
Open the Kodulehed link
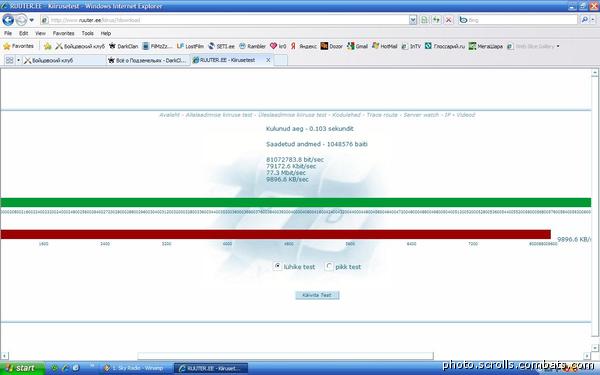click(x=347, y=115)
